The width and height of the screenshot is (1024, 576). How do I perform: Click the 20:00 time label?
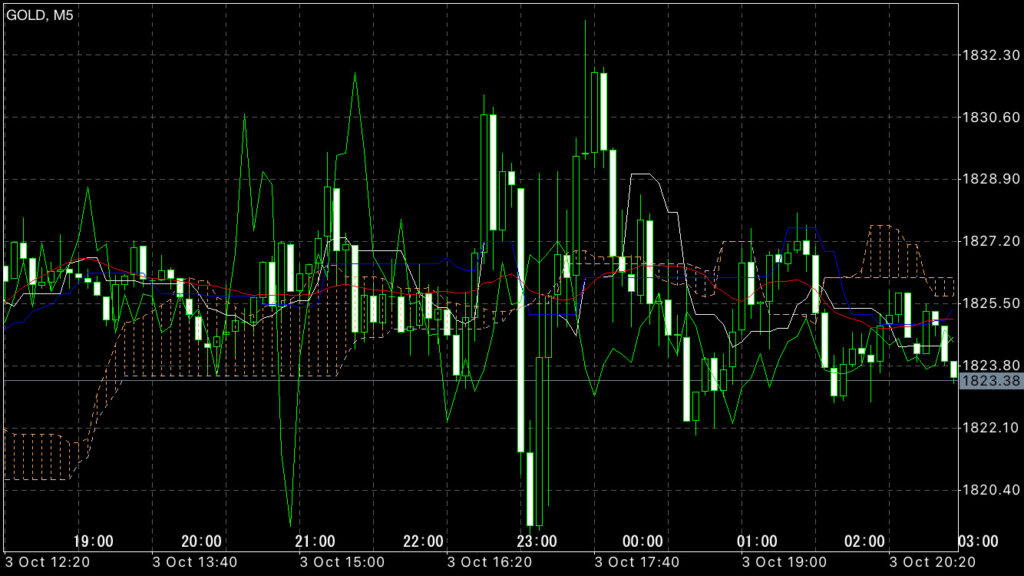click(201, 541)
